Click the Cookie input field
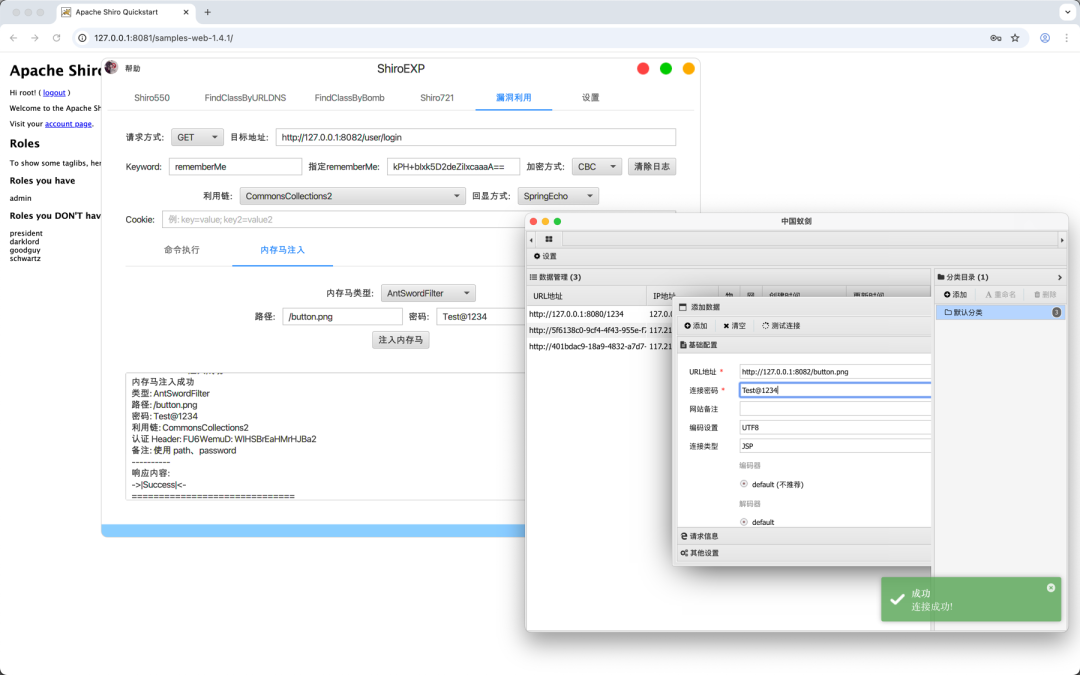Viewport: 1080px width, 675px height. click(x=344, y=220)
